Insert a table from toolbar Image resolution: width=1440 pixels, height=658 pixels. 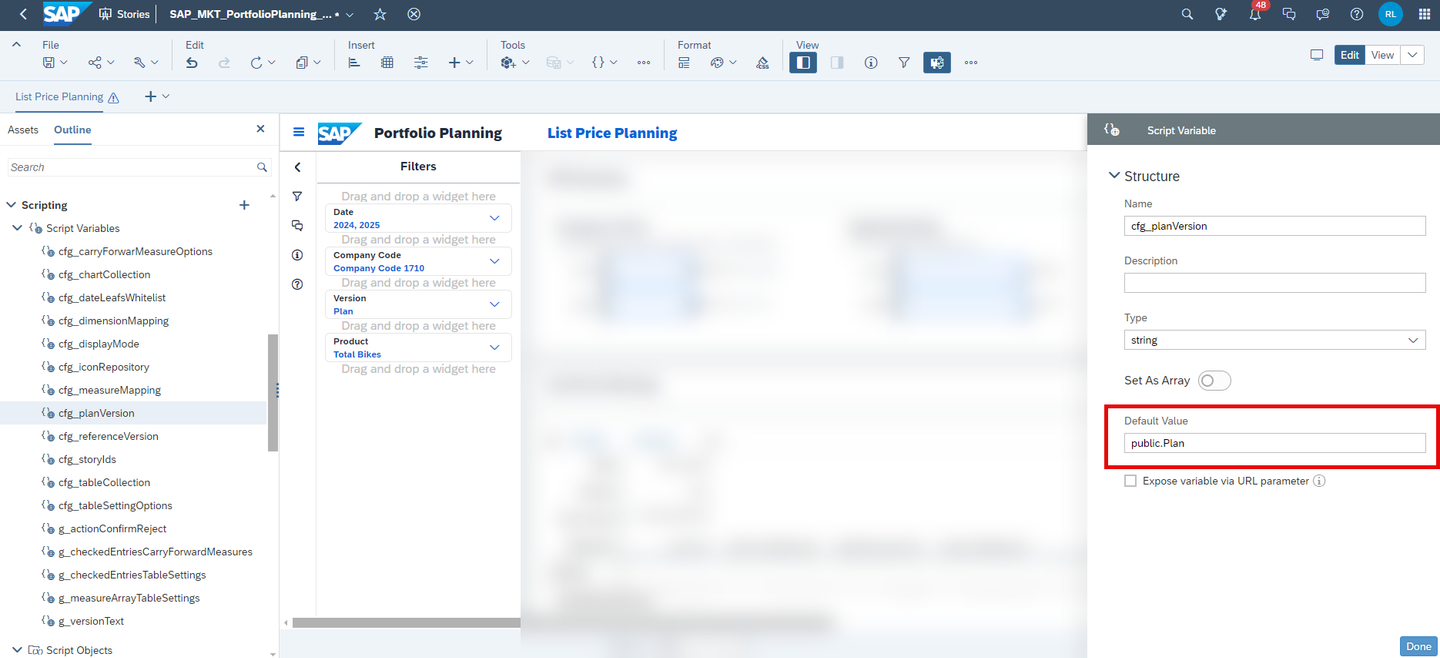[387, 62]
